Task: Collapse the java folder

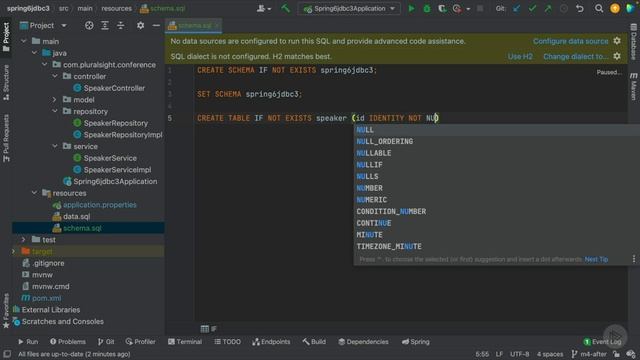Action: [34, 53]
